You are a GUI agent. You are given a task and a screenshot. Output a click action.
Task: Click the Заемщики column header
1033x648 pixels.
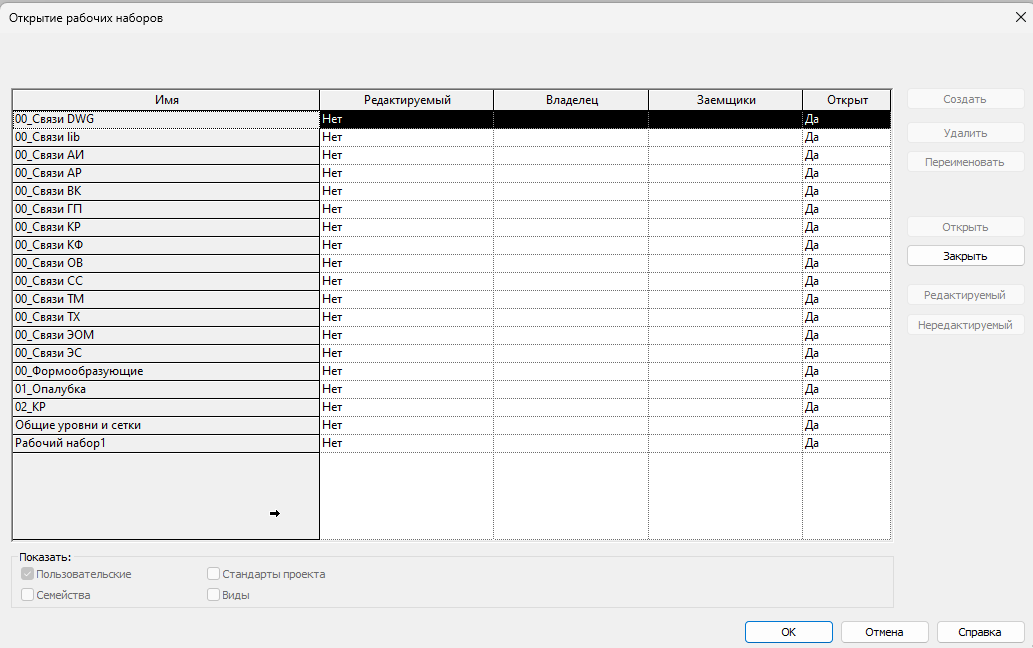726,100
